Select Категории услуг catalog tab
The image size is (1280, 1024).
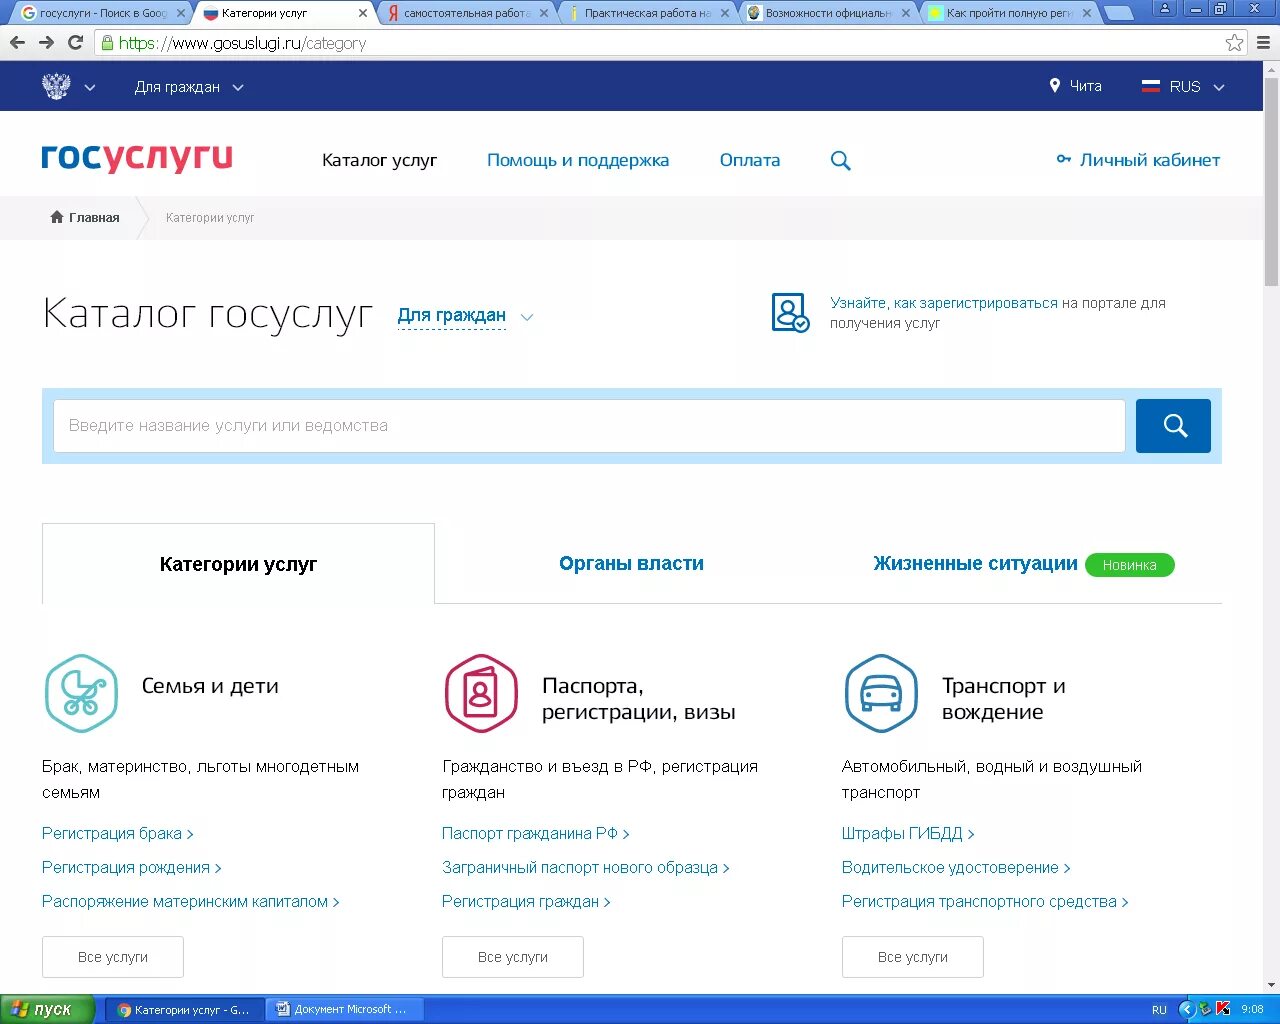tap(238, 564)
